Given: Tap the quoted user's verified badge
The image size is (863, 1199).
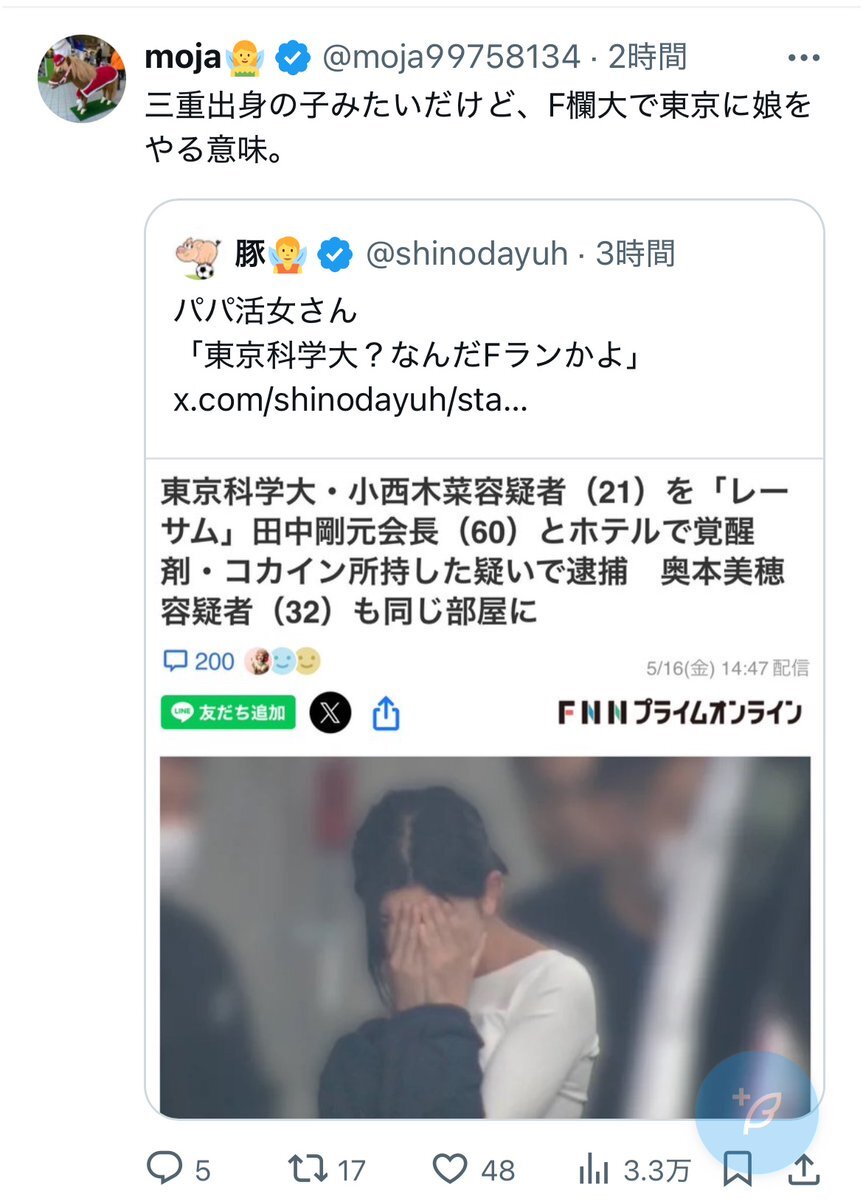Looking at the screenshot, I should (x=335, y=255).
